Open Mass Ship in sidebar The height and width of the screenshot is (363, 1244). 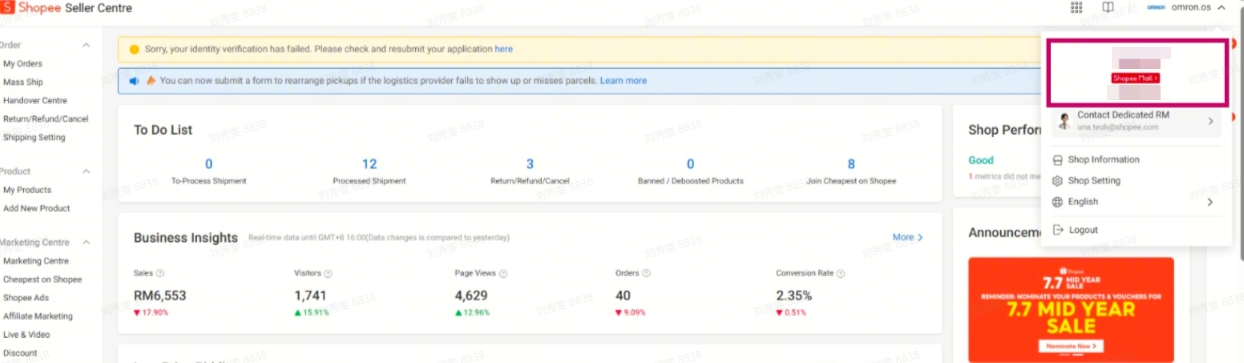click(x=23, y=82)
